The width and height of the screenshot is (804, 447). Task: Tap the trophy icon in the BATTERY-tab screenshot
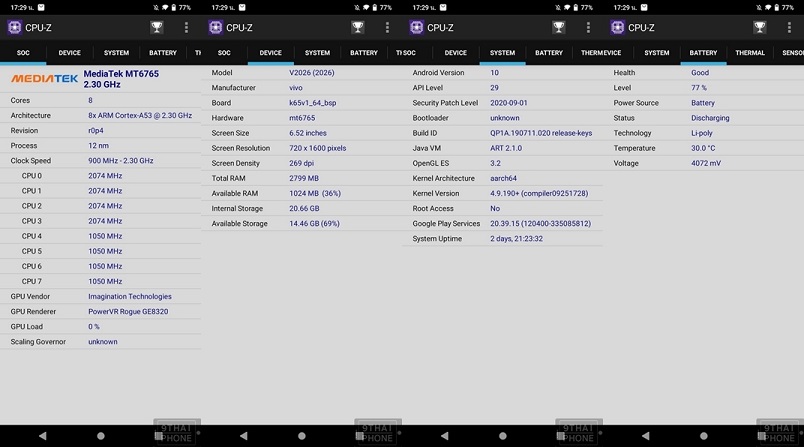point(759,27)
